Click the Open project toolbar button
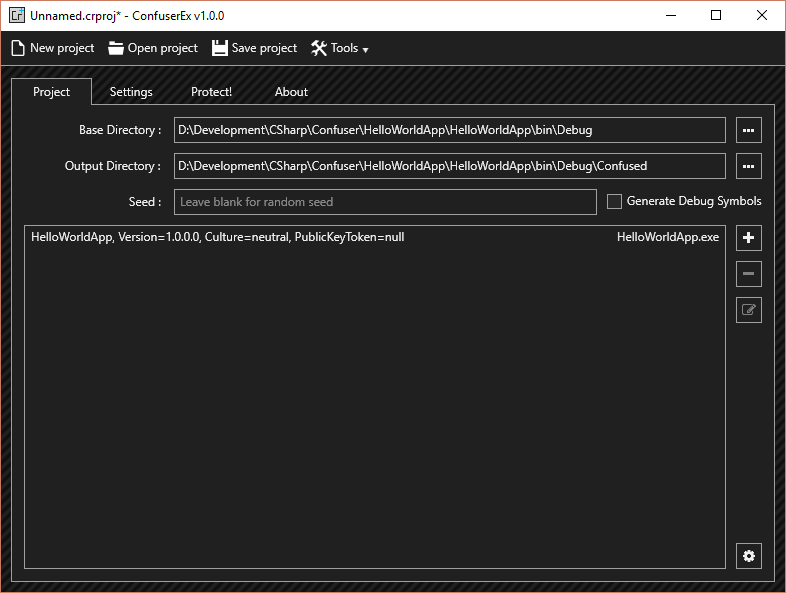The width and height of the screenshot is (786, 593). pos(153,48)
